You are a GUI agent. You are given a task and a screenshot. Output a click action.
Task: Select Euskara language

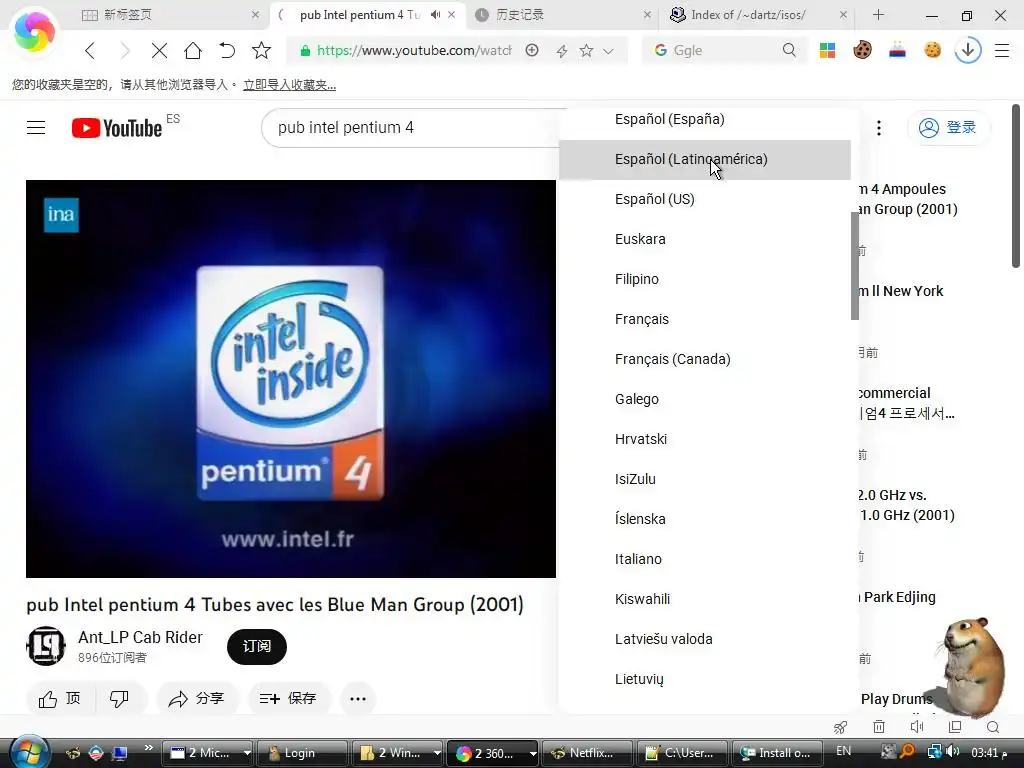[705, 239]
